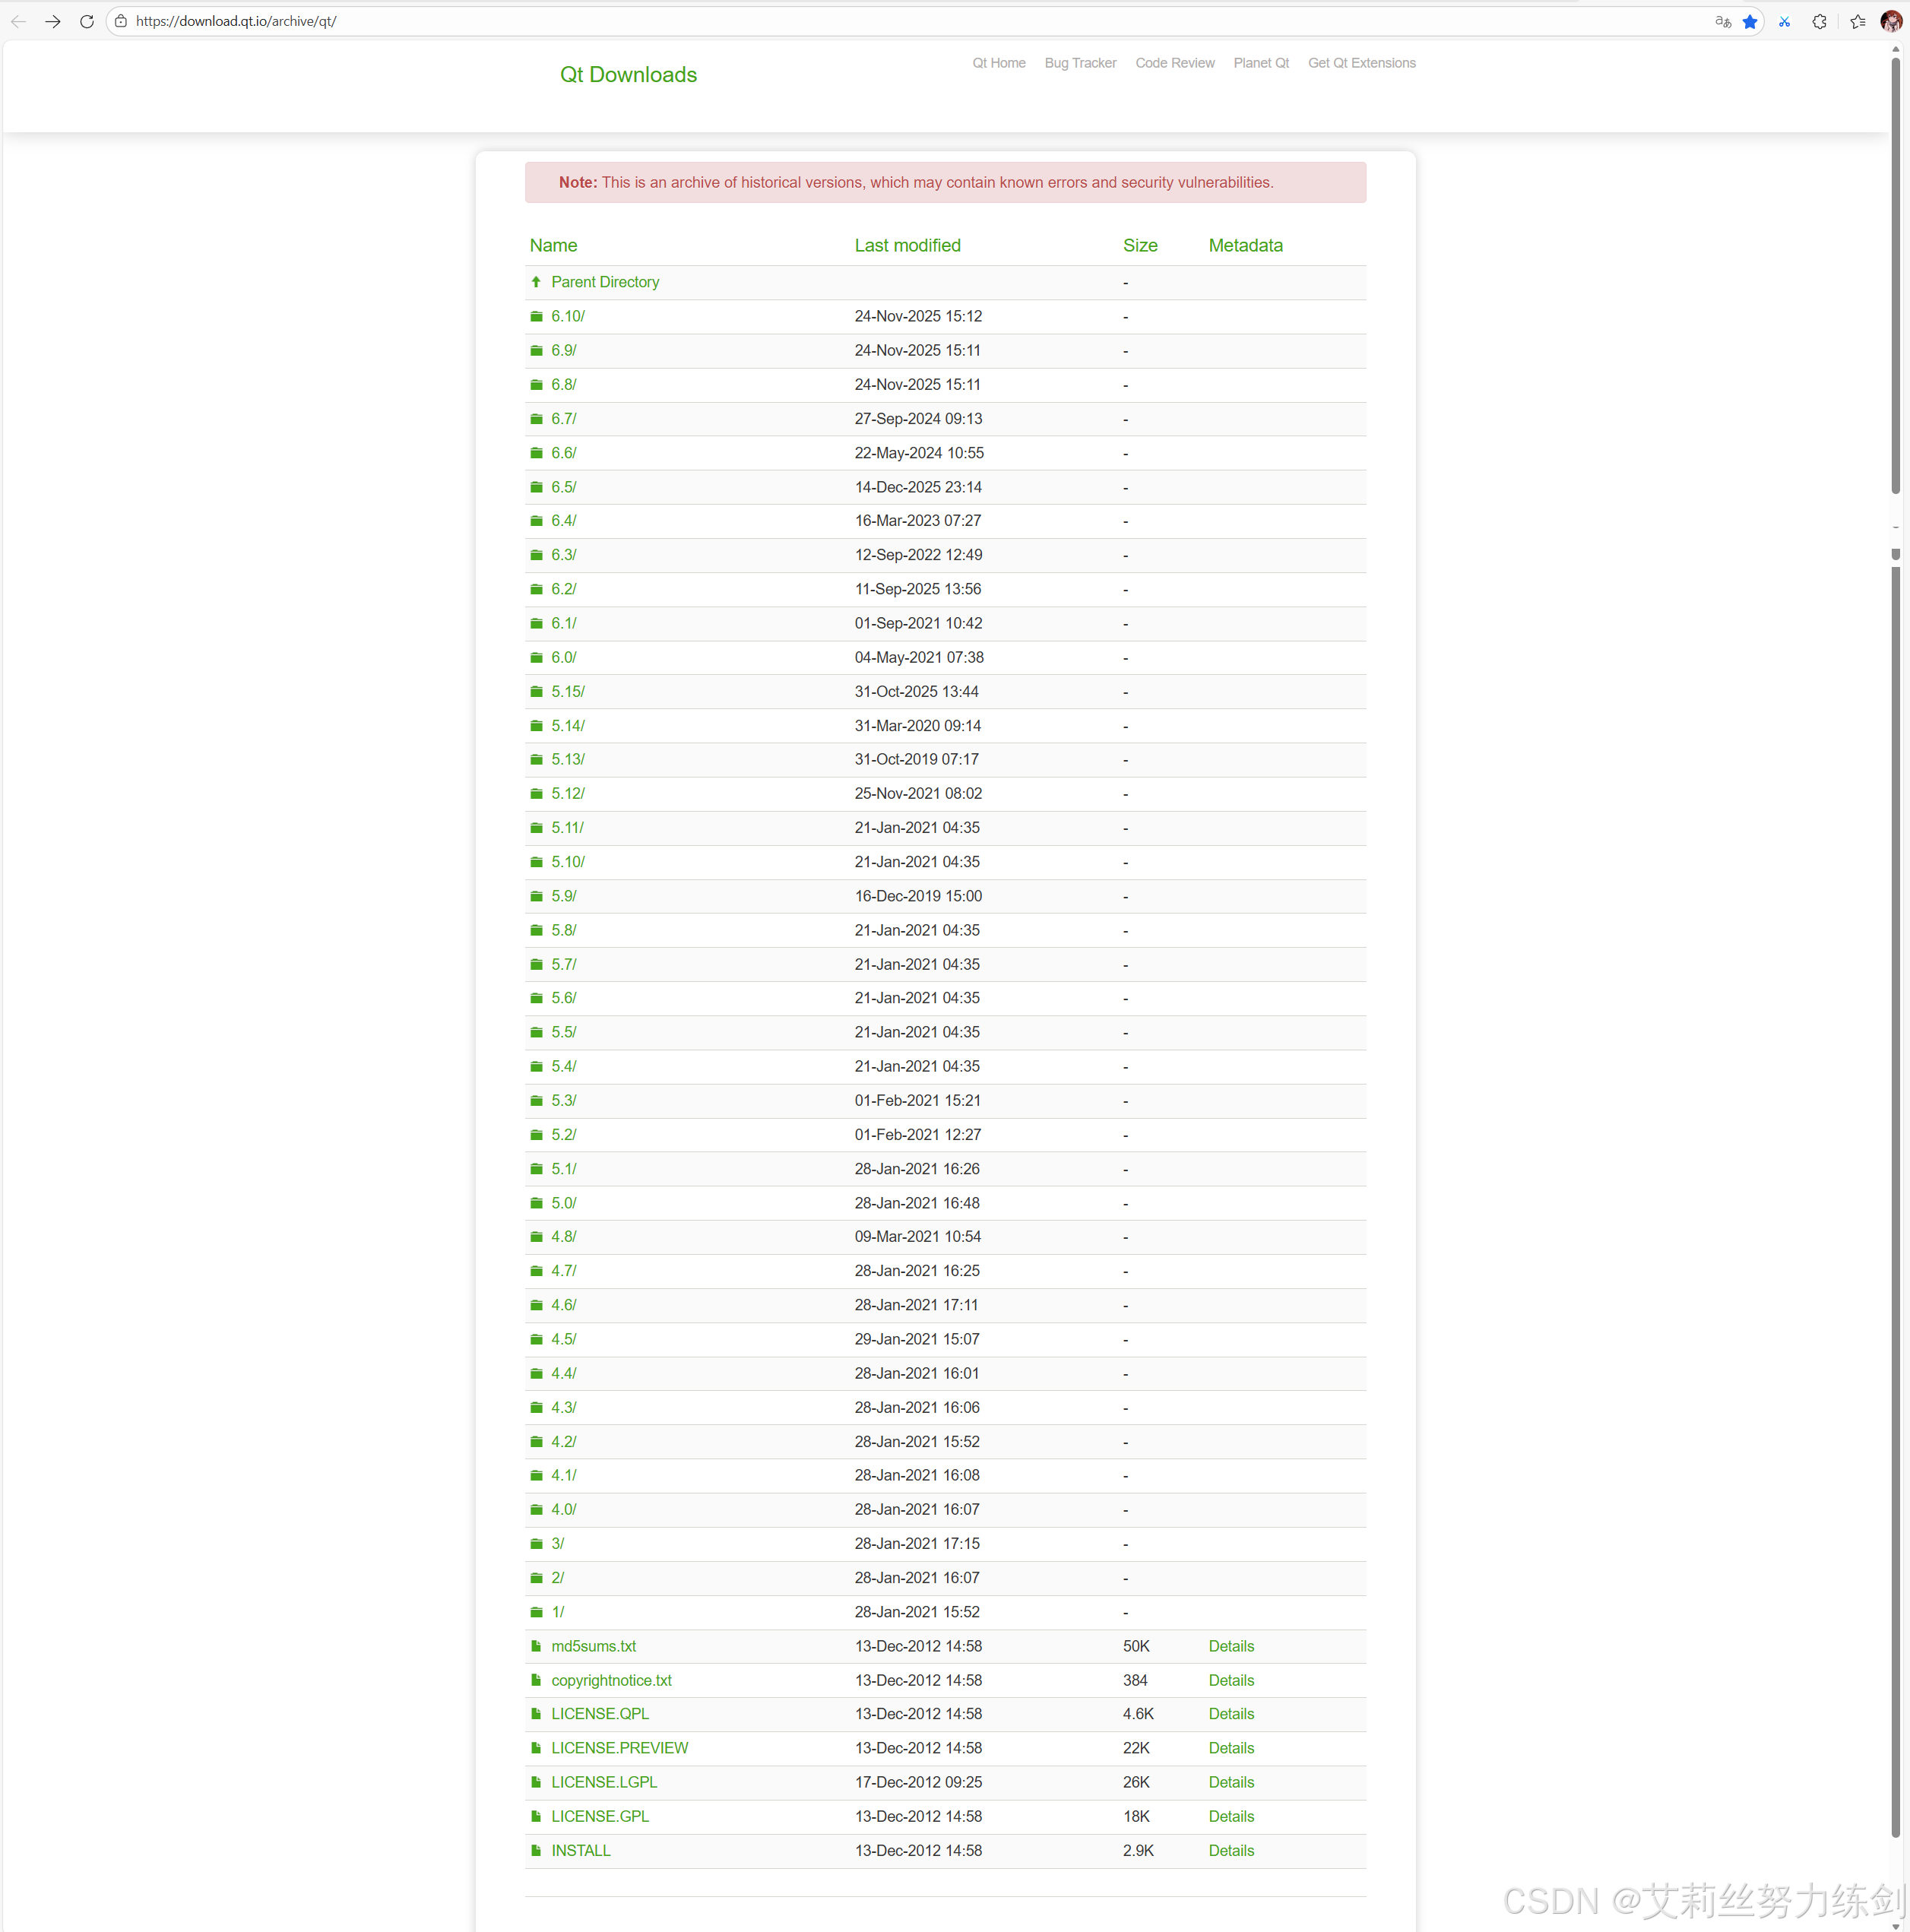The image size is (1910, 1932).
Task: Go to Bug Tracker nav item
Action: tap(1079, 63)
